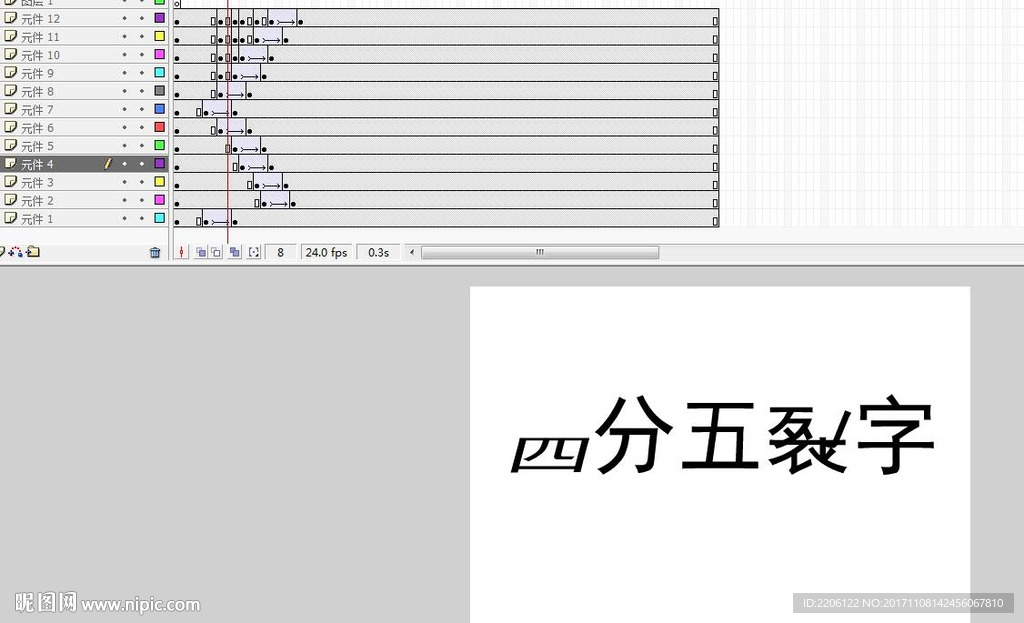Viewport: 1024px width, 623px height.
Task: Click the layer icon of 元件 11
Action: (10, 37)
